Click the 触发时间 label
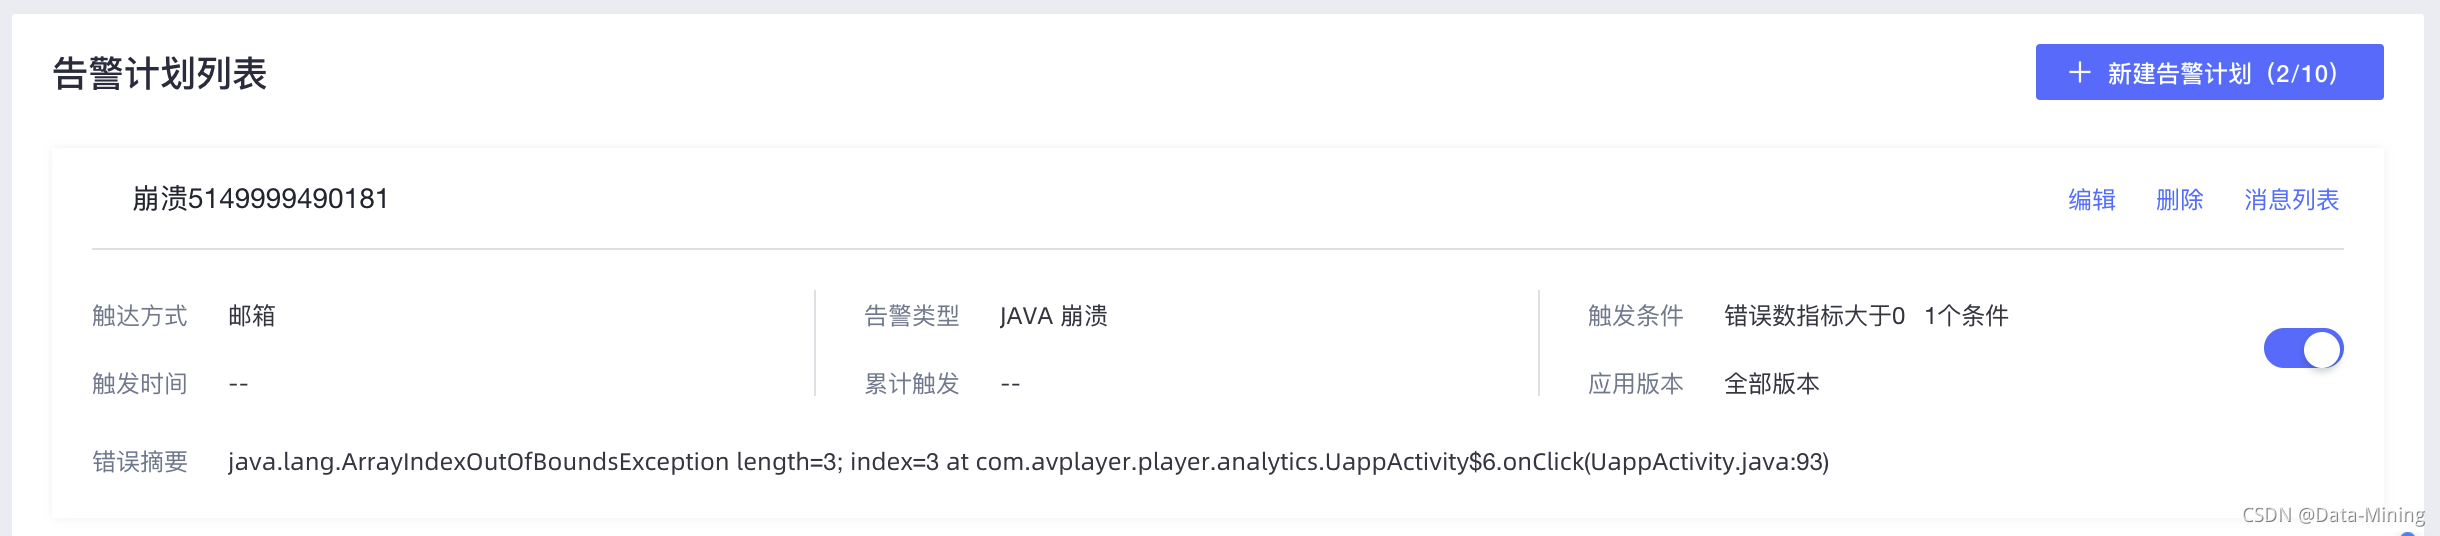The width and height of the screenshot is (2440, 536). pos(140,384)
